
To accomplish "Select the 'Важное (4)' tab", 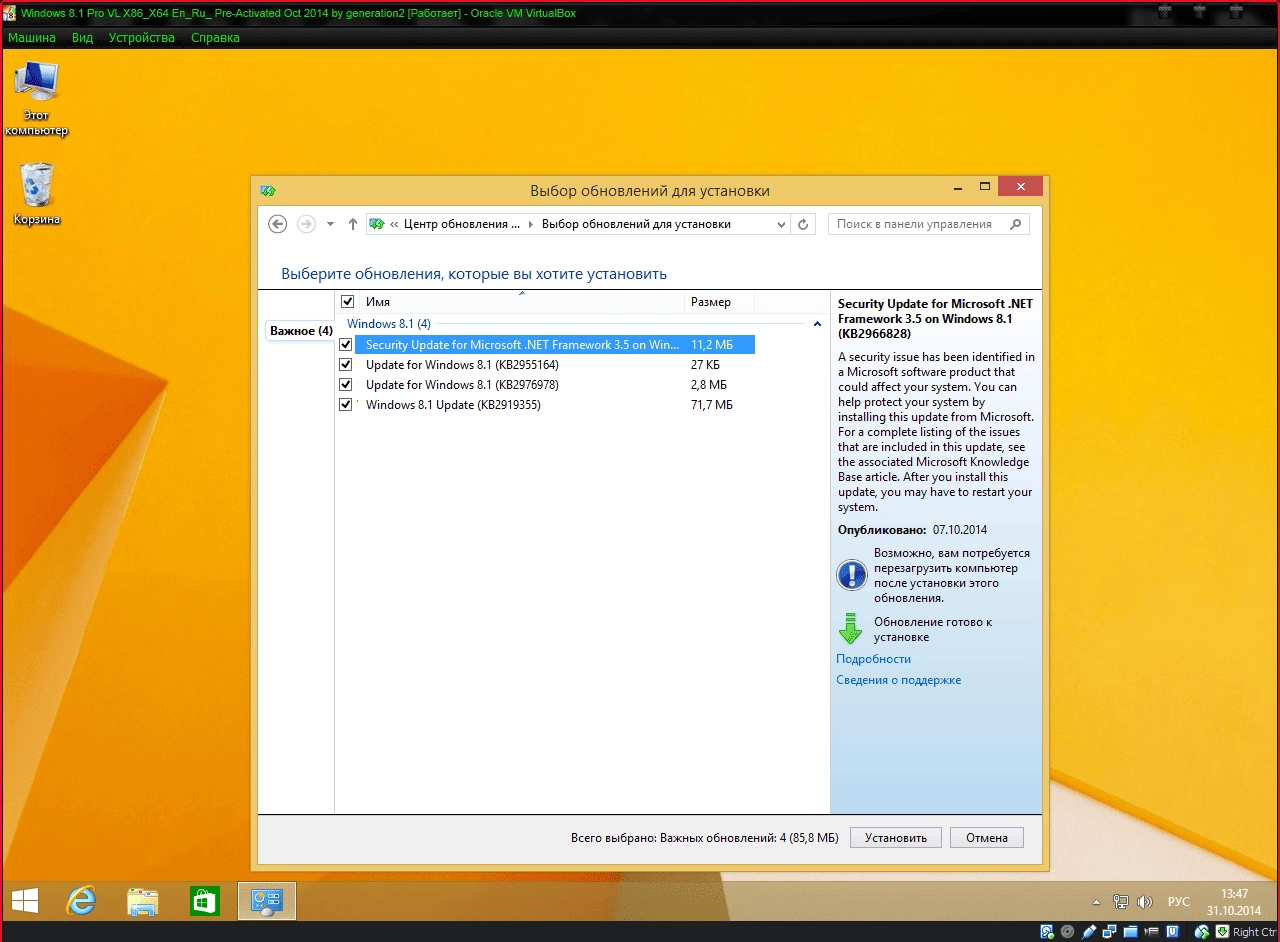I will [301, 331].
